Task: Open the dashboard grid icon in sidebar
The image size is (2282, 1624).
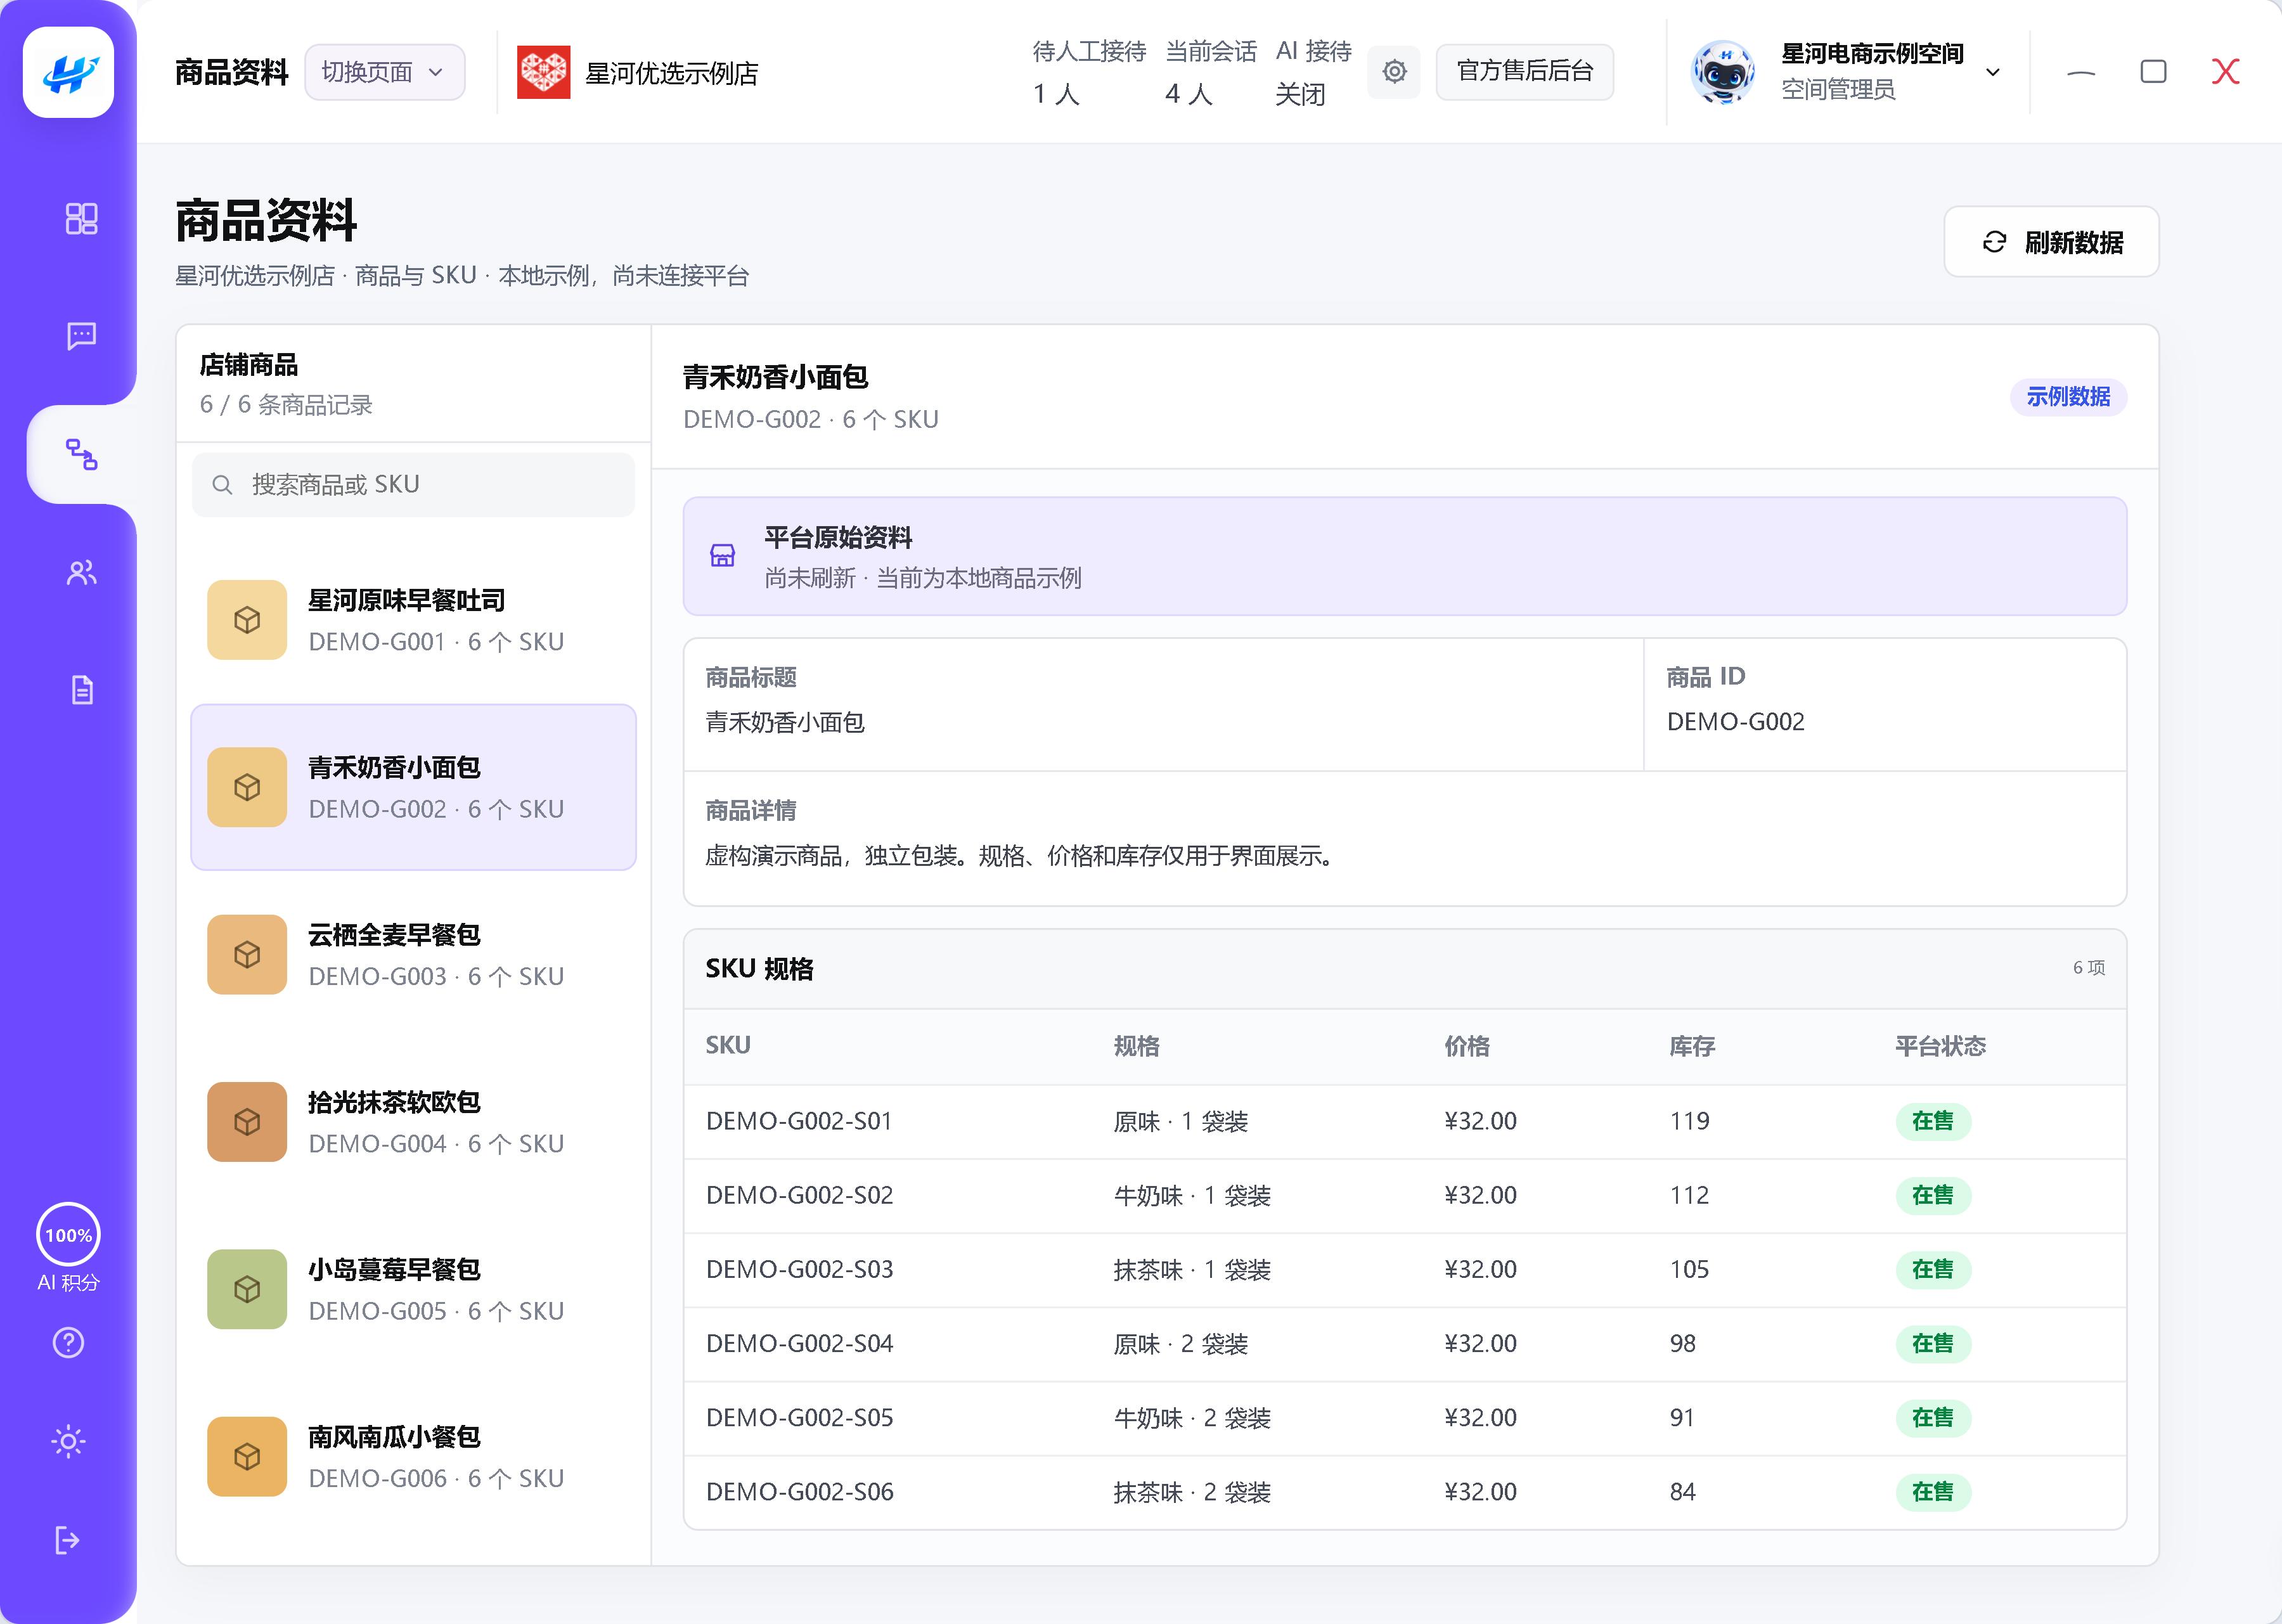Action: [81, 218]
